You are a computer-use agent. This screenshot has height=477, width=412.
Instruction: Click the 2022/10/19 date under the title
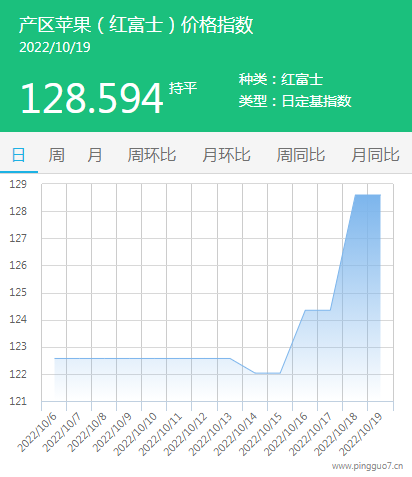coord(55,47)
